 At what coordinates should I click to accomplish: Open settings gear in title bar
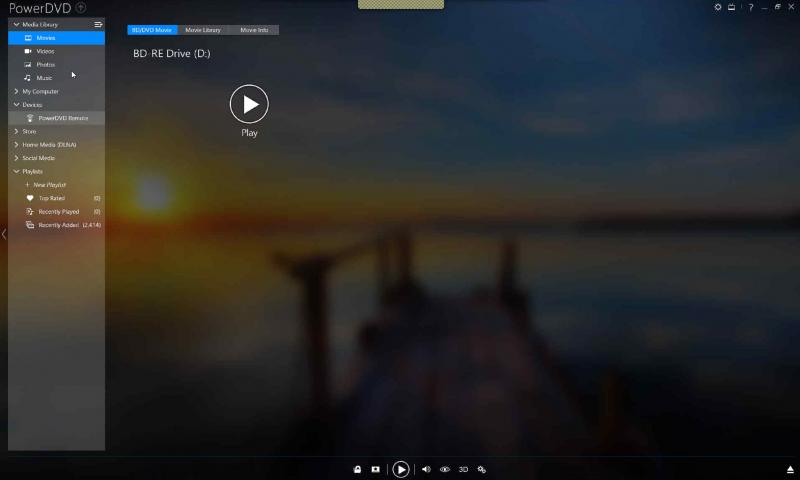pyautogui.click(x=717, y=7)
